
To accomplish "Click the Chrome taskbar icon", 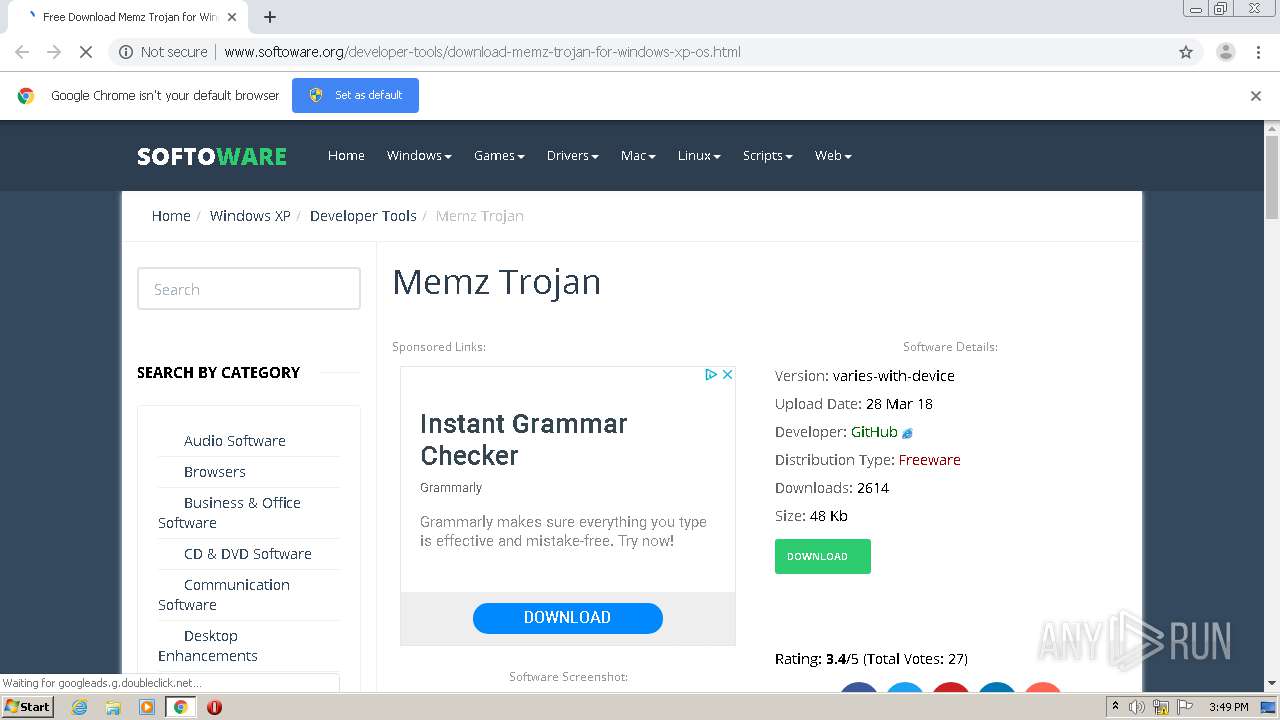I will (x=181, y=707).
